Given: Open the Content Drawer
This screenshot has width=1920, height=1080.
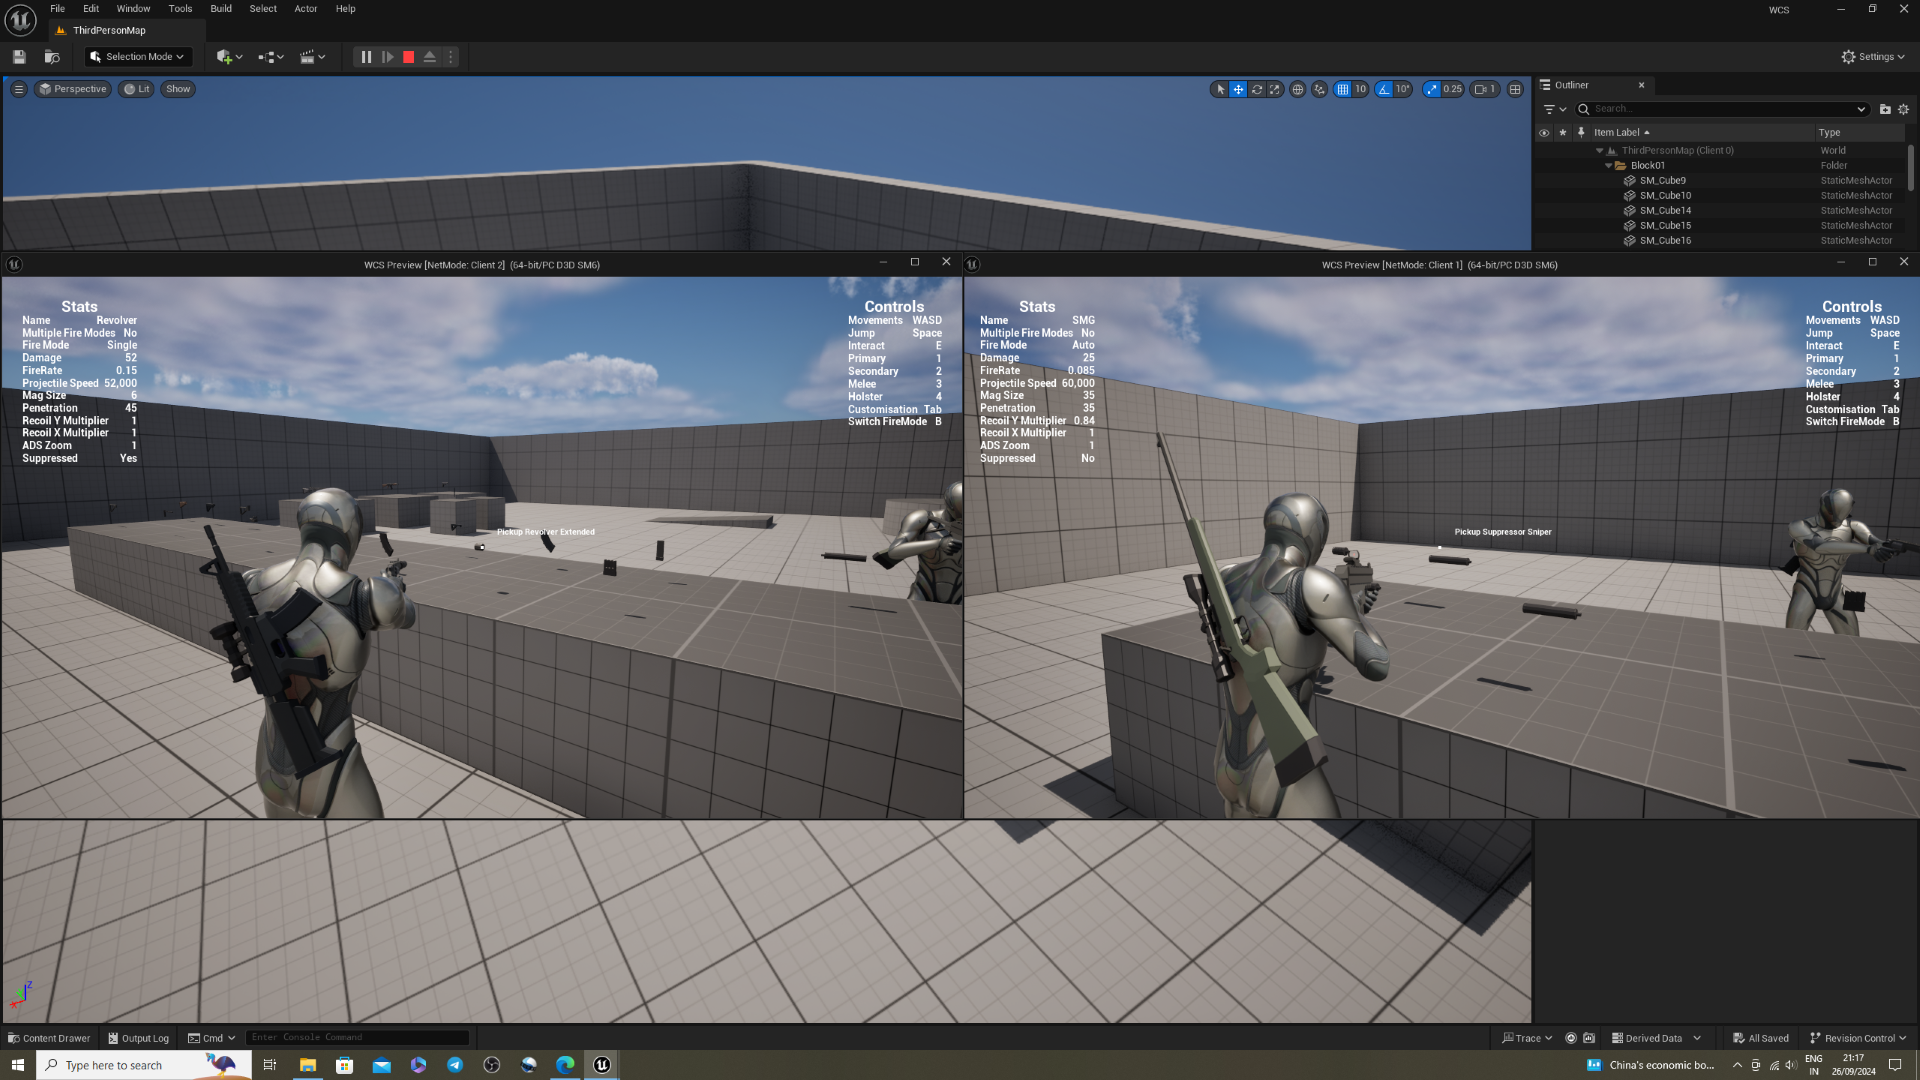Looking at the screenshot, I should point(49,1038).
